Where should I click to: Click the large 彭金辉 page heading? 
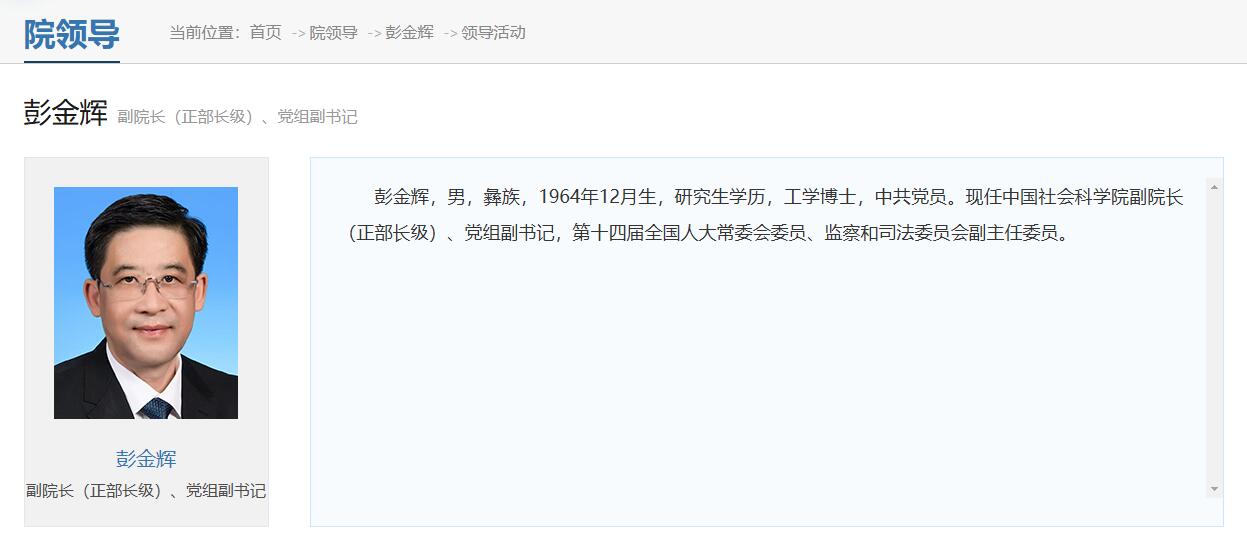pos(66,113)
